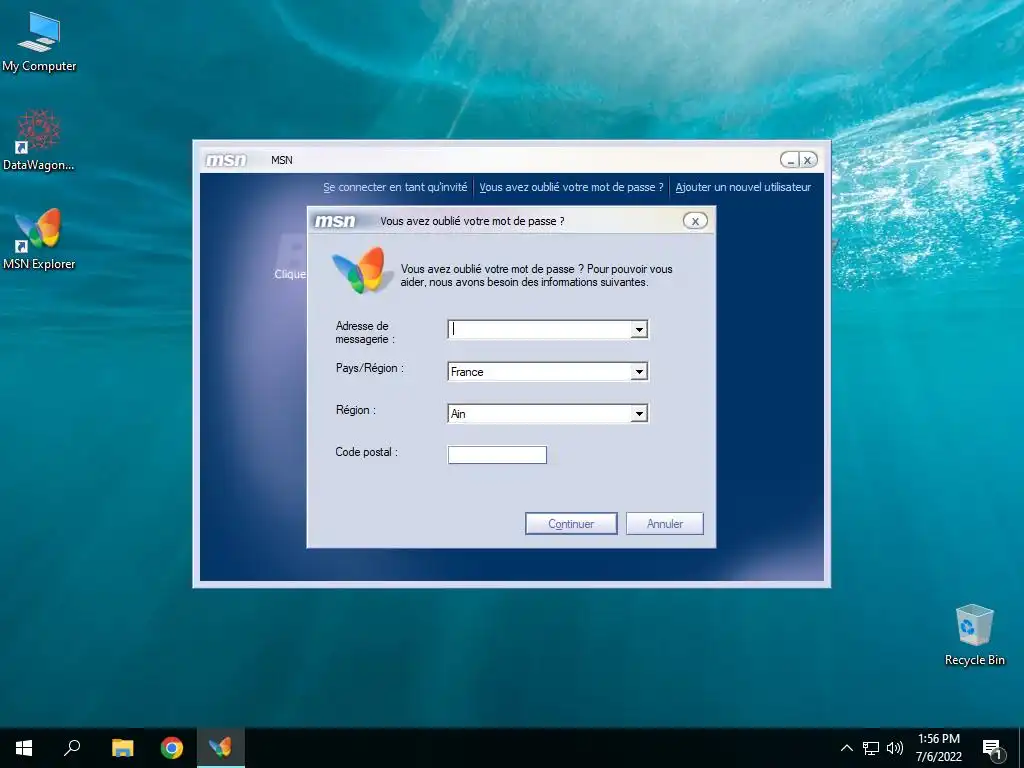Expand the Pays/Région dropdown arrow
The image size is (1024, 768).
pyautogui.click(x=639, y=372)
